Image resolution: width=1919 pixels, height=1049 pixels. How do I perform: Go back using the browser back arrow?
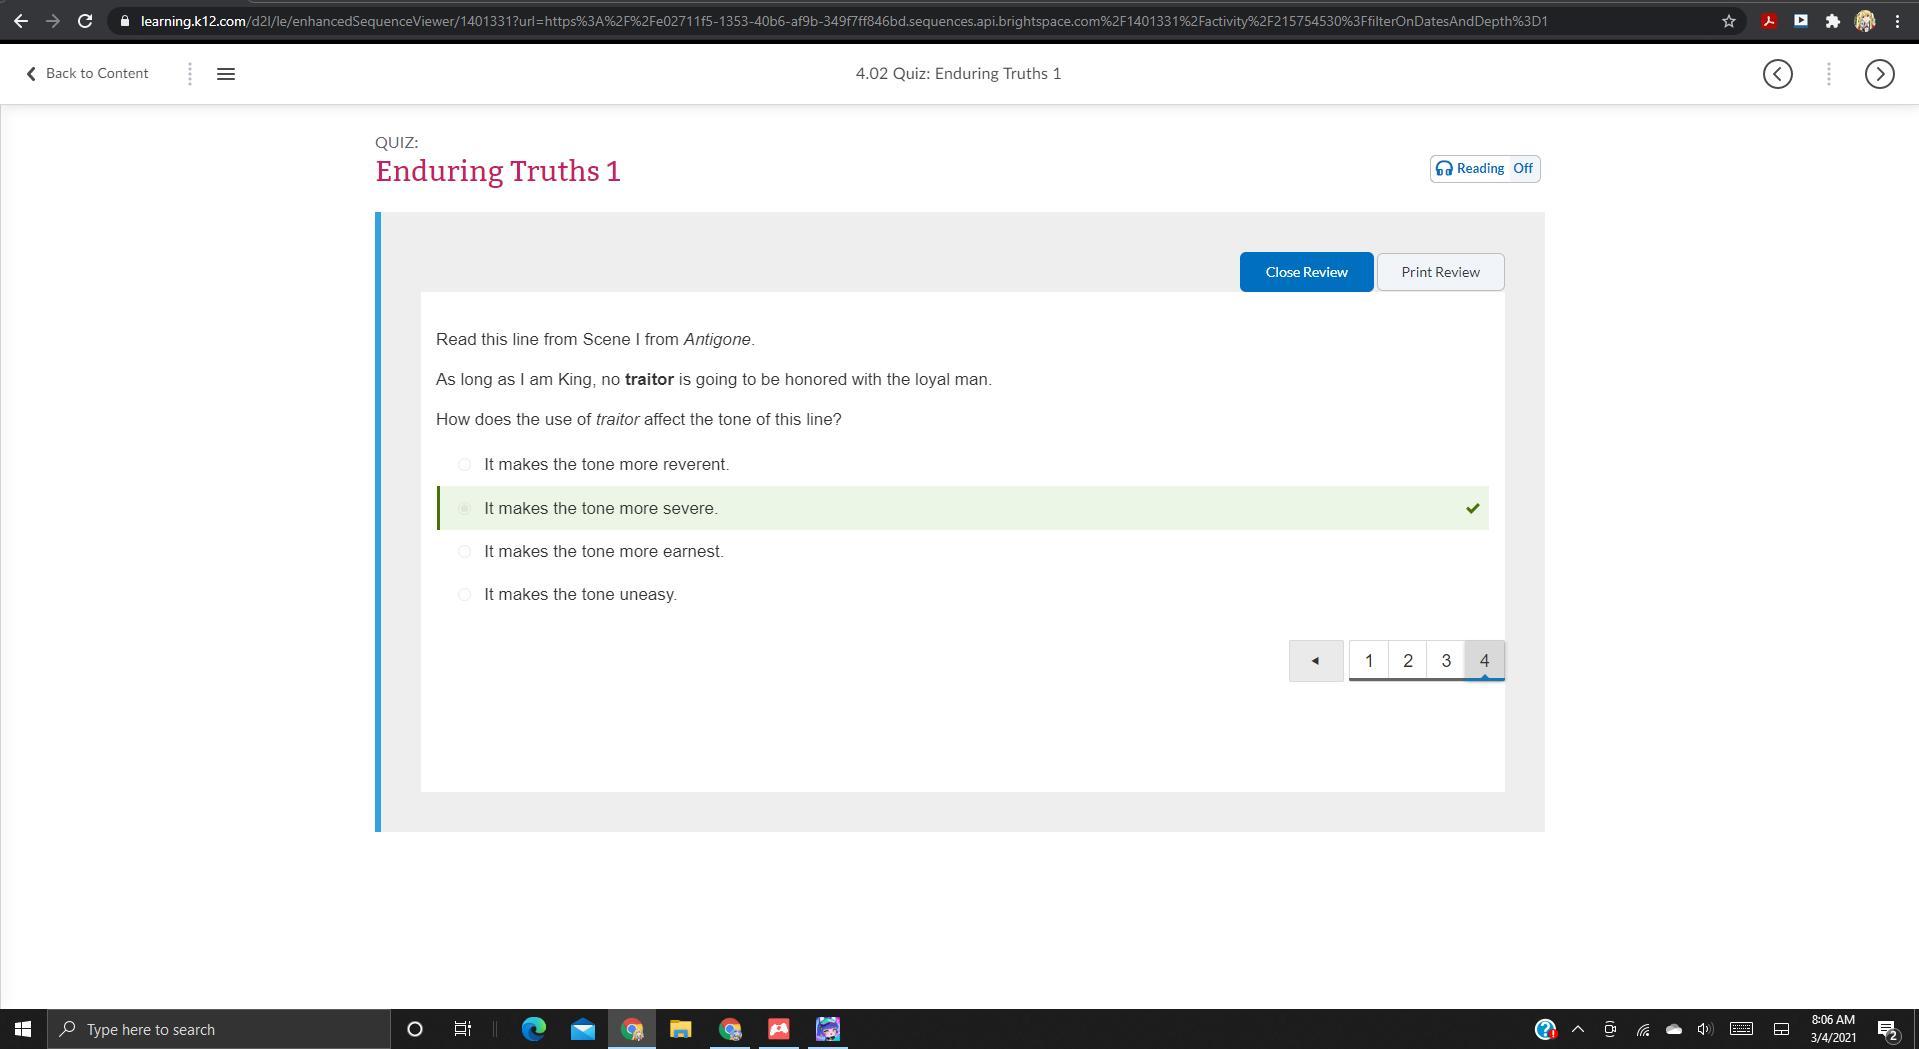pyautogui.click(x=21, y=21)
